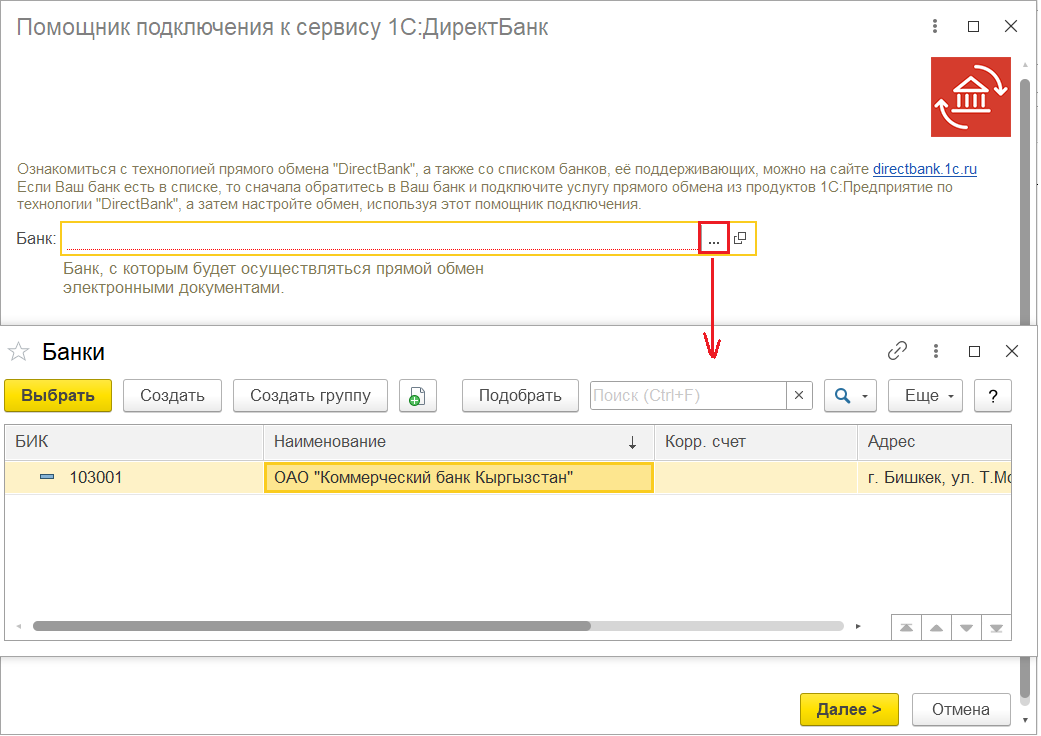Open bank selection via ellipsis button
The width and height of the screenshot is (1041, 736).
pos(714,238)
